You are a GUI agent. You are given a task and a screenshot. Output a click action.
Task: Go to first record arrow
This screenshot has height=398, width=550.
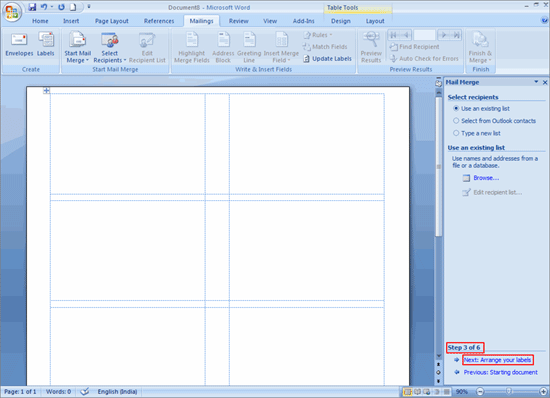coord(394,35)
